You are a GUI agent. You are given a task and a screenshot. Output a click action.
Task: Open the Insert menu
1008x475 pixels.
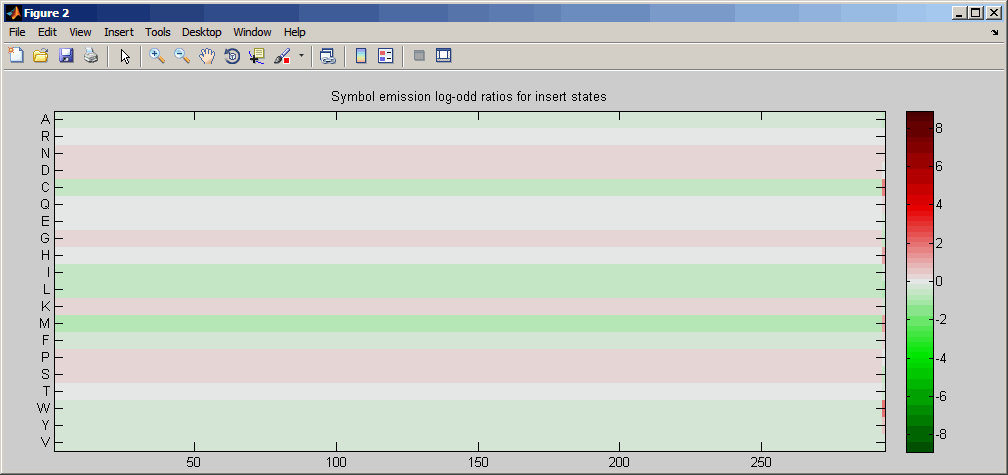[119, 32]
